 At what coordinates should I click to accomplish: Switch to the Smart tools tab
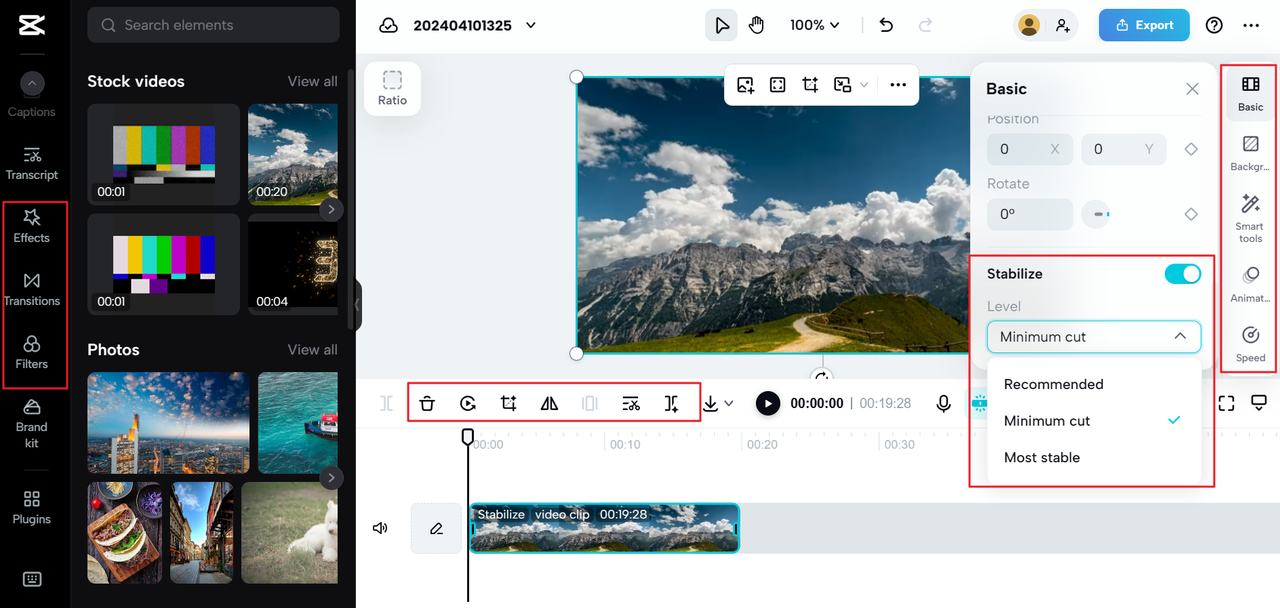[x=1250, y=218]
